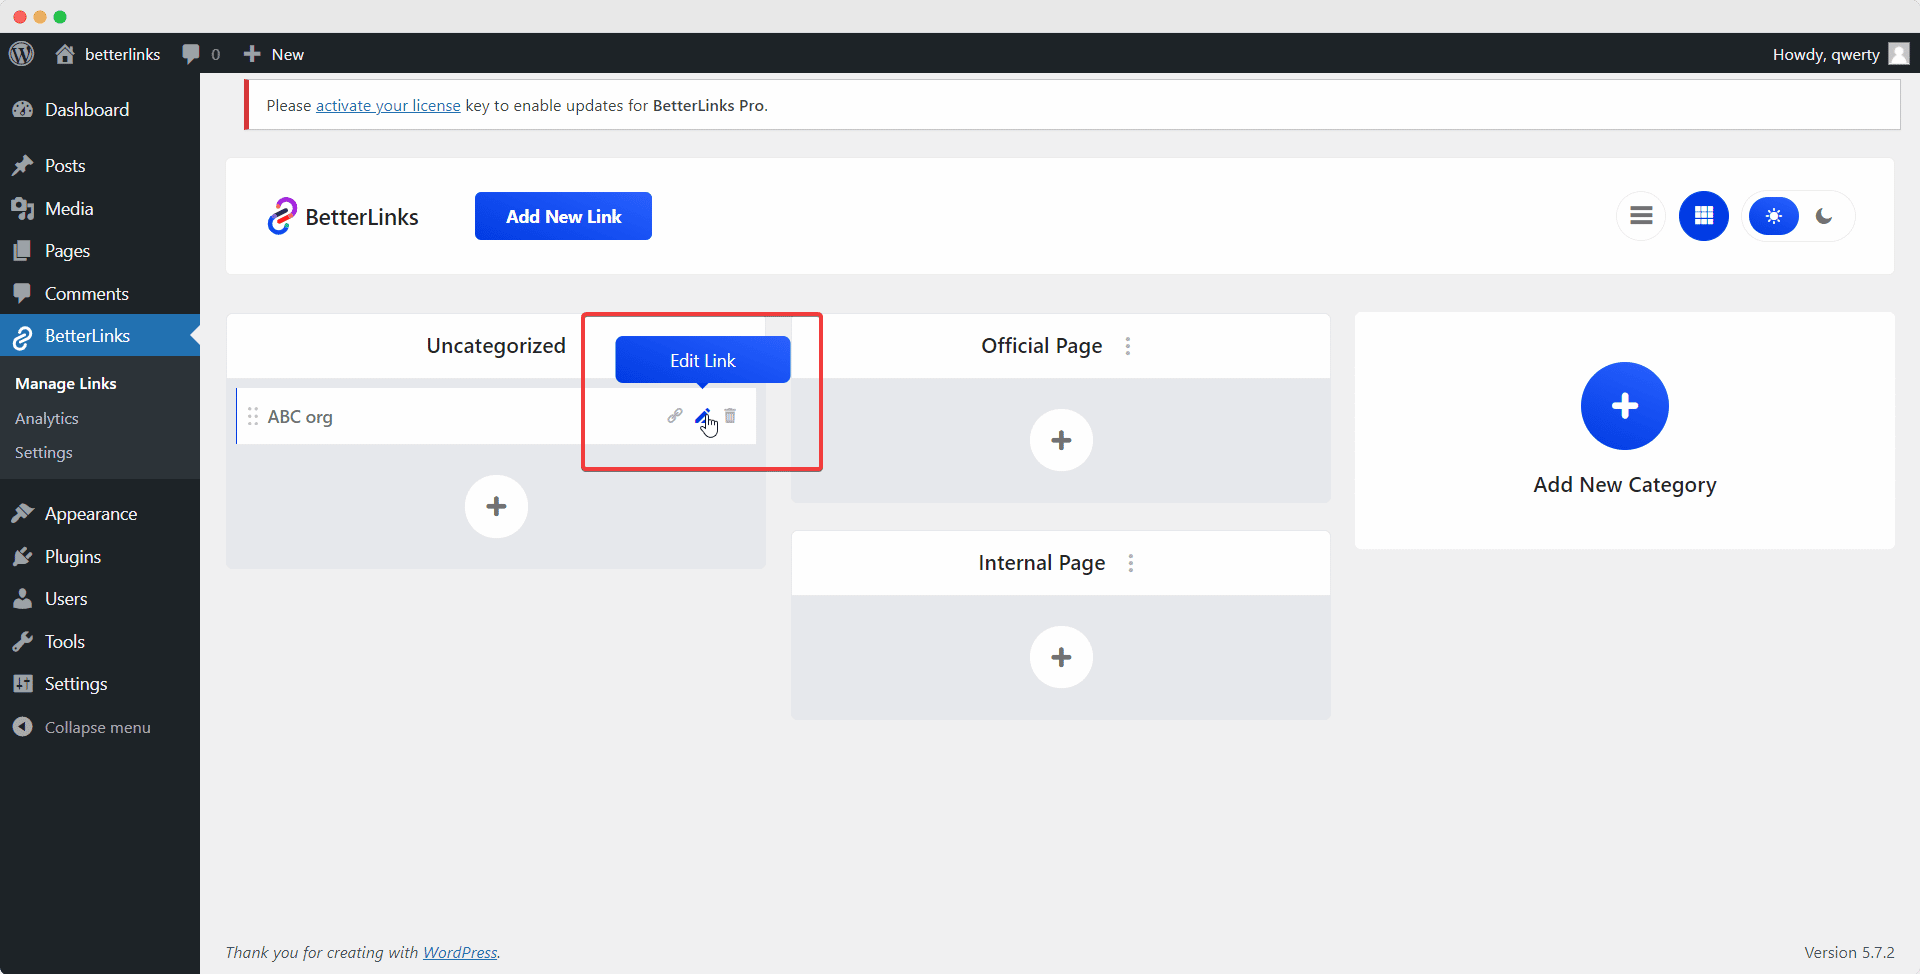The image size is (1920, 974).
Task: Select the sun icon for light mode
Action: [1774, 215]
